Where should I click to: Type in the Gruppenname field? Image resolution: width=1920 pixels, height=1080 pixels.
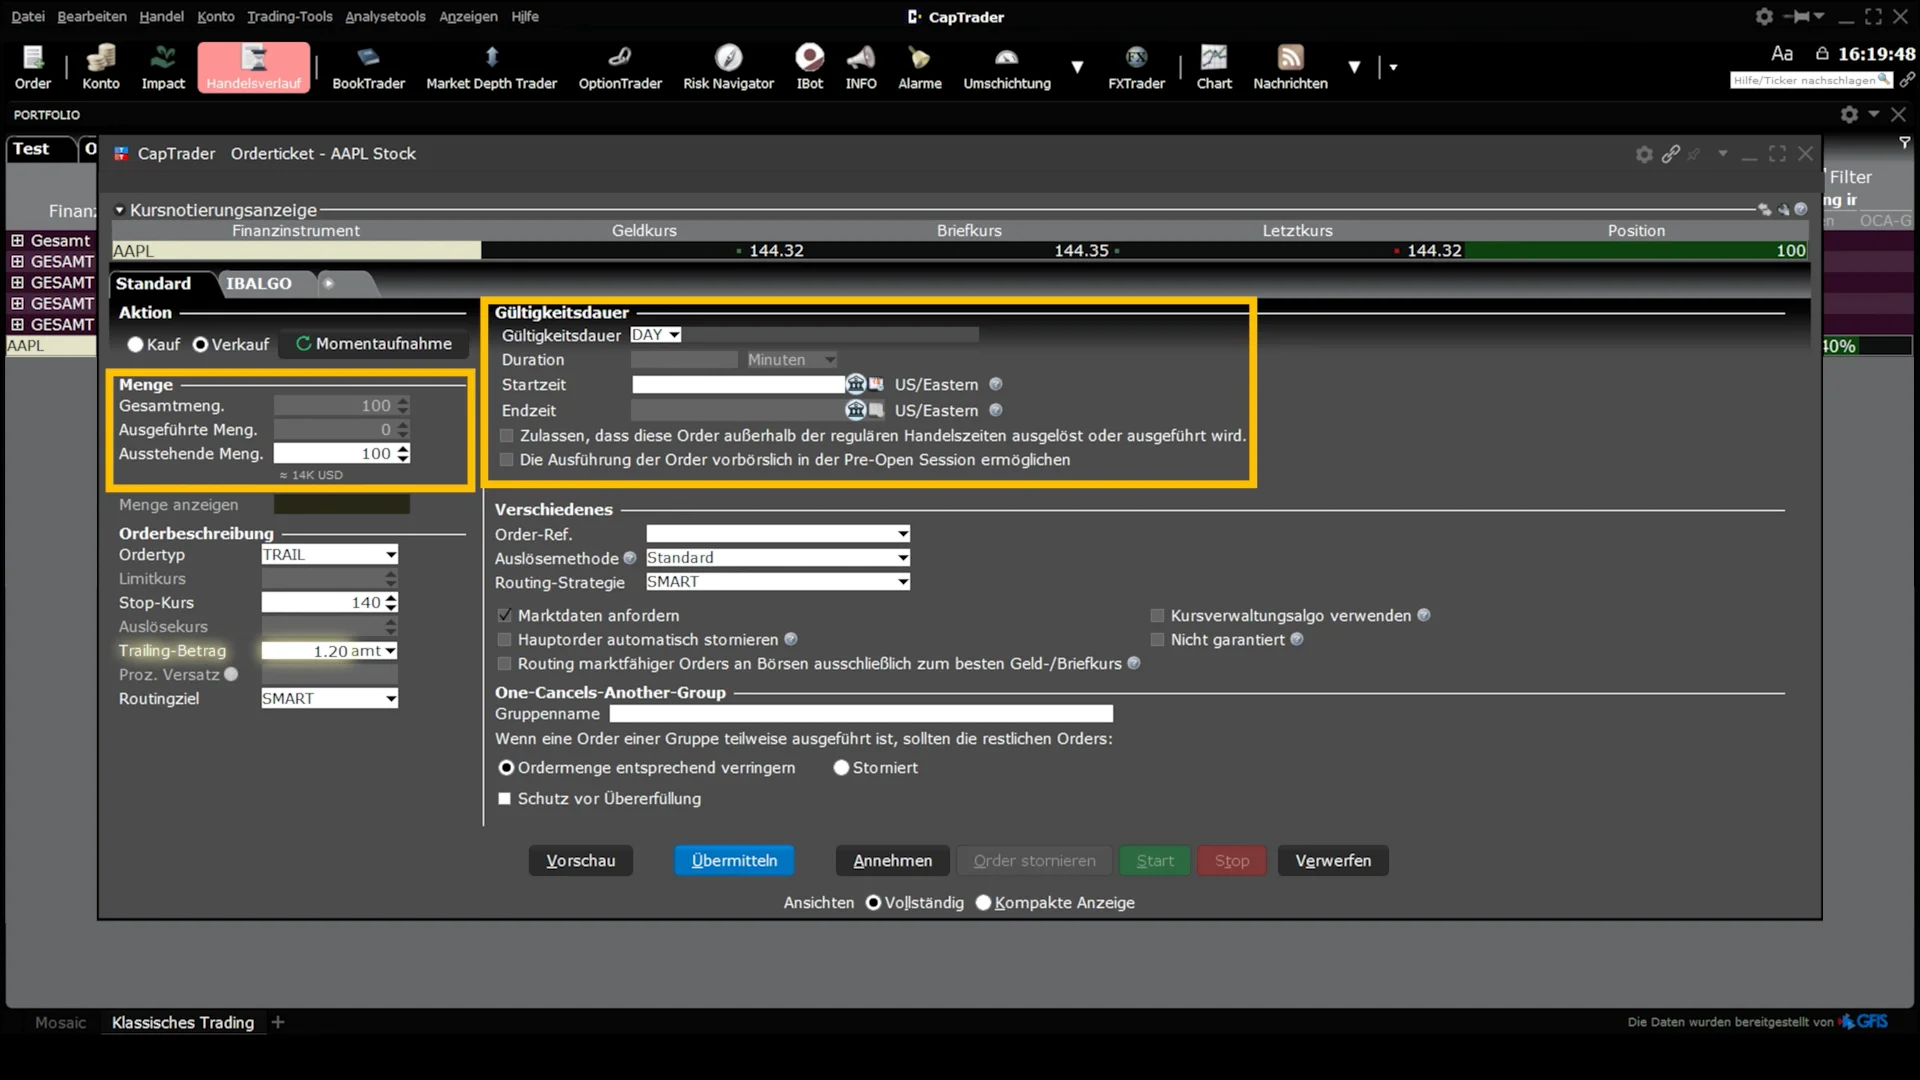(x=860, y=714)
